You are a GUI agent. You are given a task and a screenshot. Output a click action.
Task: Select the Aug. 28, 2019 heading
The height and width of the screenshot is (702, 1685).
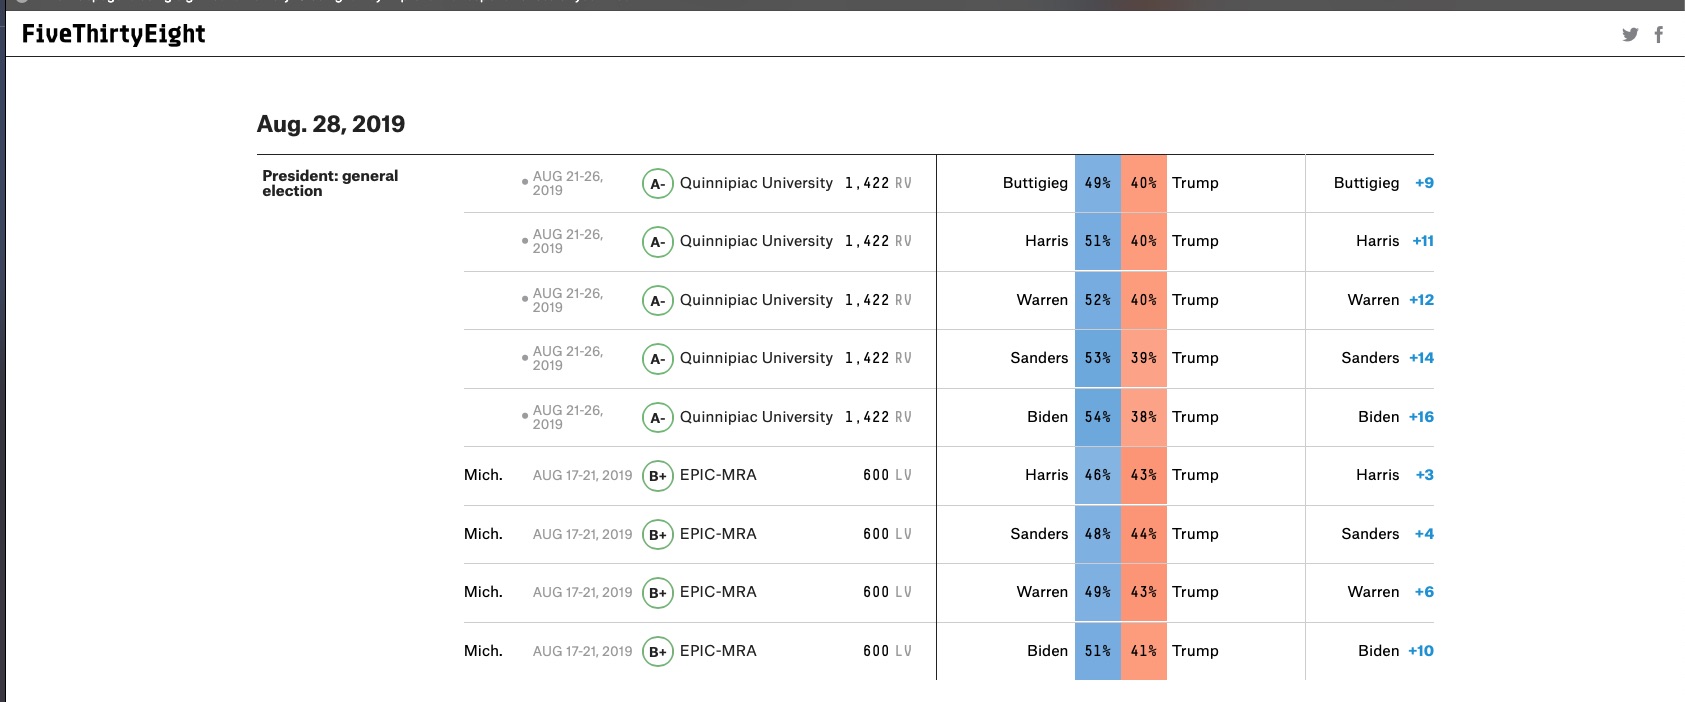[x=331, y=124]
